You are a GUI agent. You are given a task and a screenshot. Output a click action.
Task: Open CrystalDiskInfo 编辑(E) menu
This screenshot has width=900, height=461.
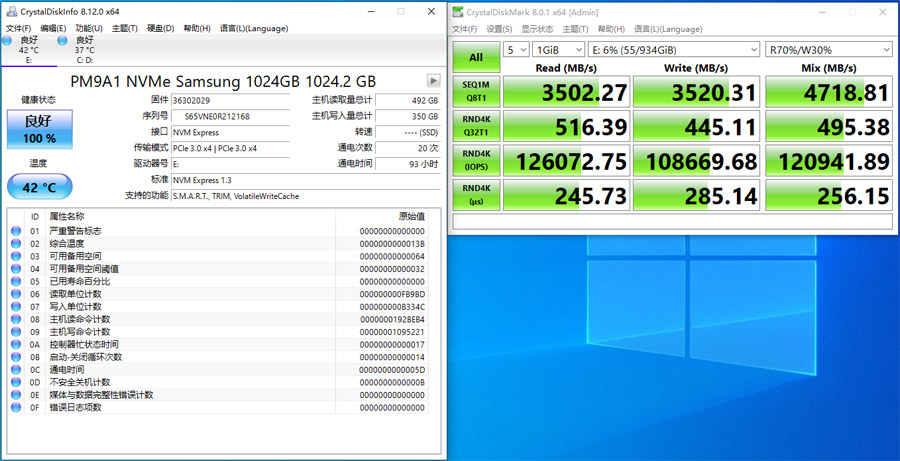coord(53,28)
